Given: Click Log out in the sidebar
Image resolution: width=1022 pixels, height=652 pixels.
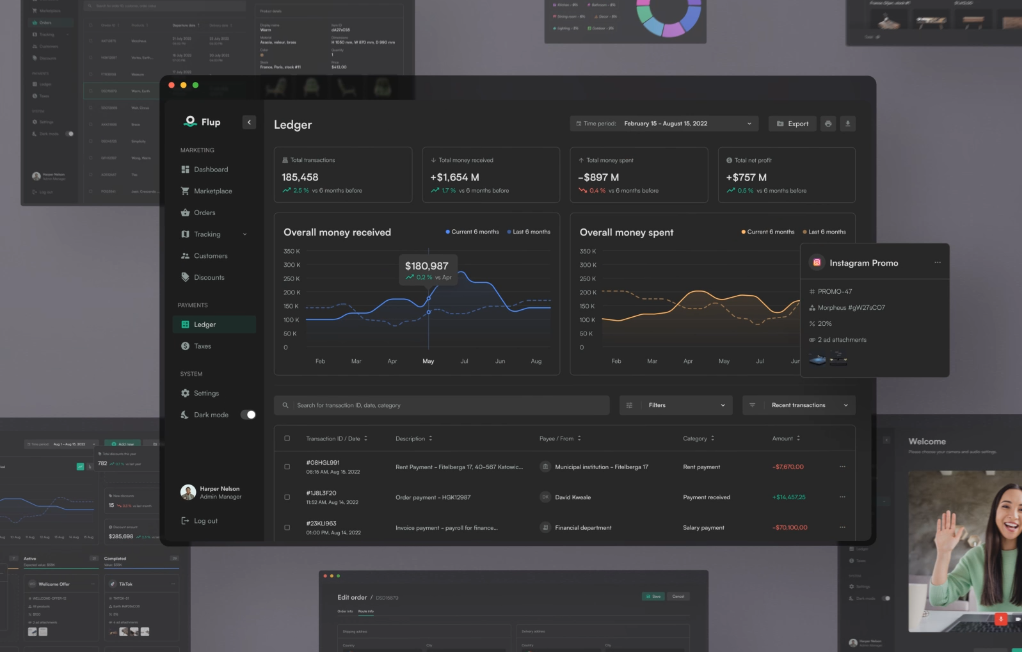Looking at the screenshot, I should pyautogui.click(x=205, y=521).
